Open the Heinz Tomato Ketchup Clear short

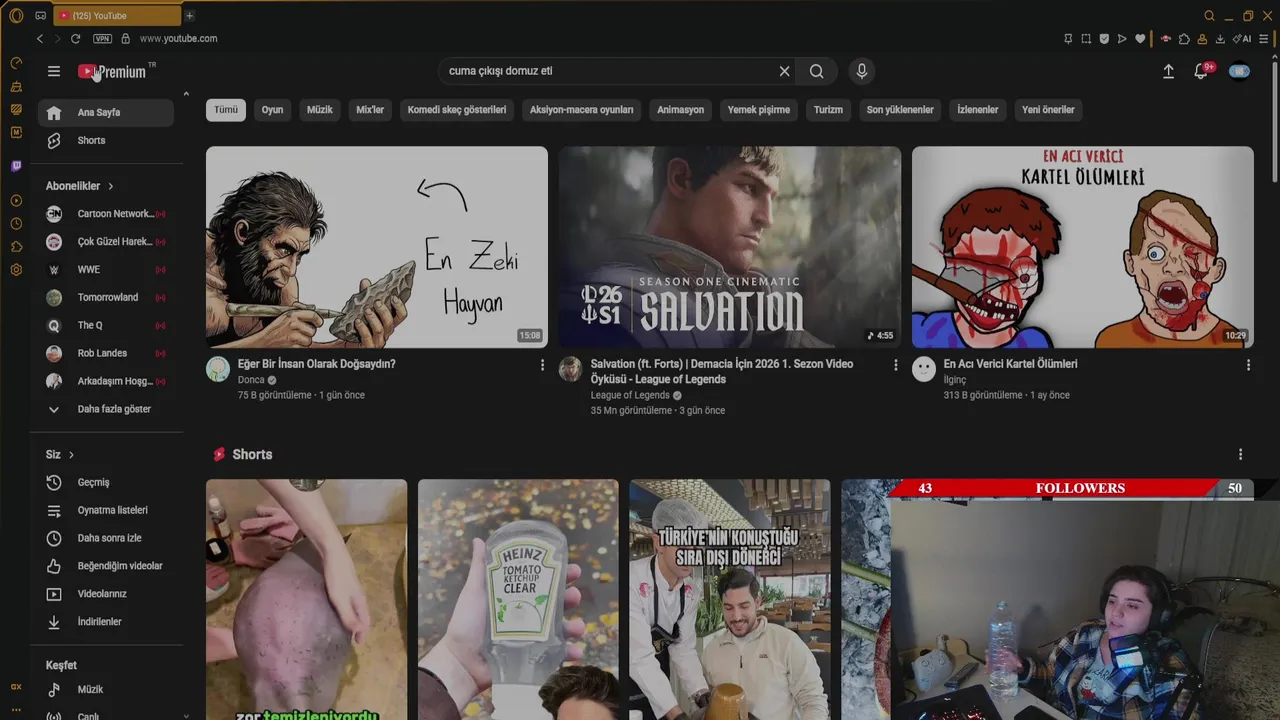[518, 600]
